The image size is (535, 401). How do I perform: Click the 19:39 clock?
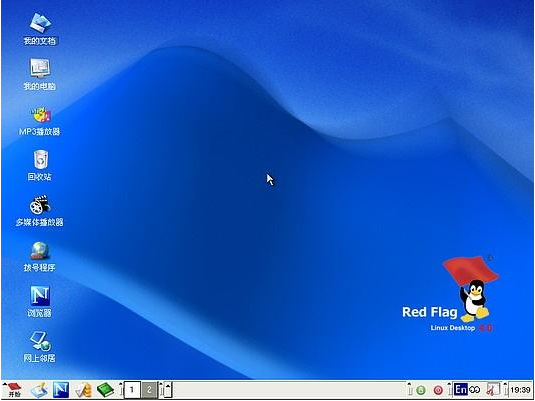click(521, 390)
